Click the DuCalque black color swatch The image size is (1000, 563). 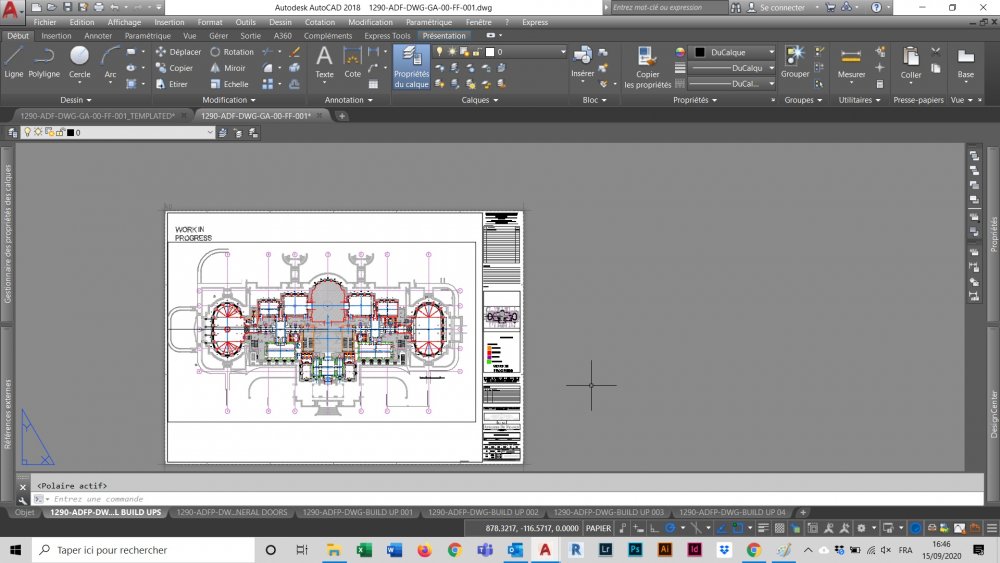(x=700, y=52)
